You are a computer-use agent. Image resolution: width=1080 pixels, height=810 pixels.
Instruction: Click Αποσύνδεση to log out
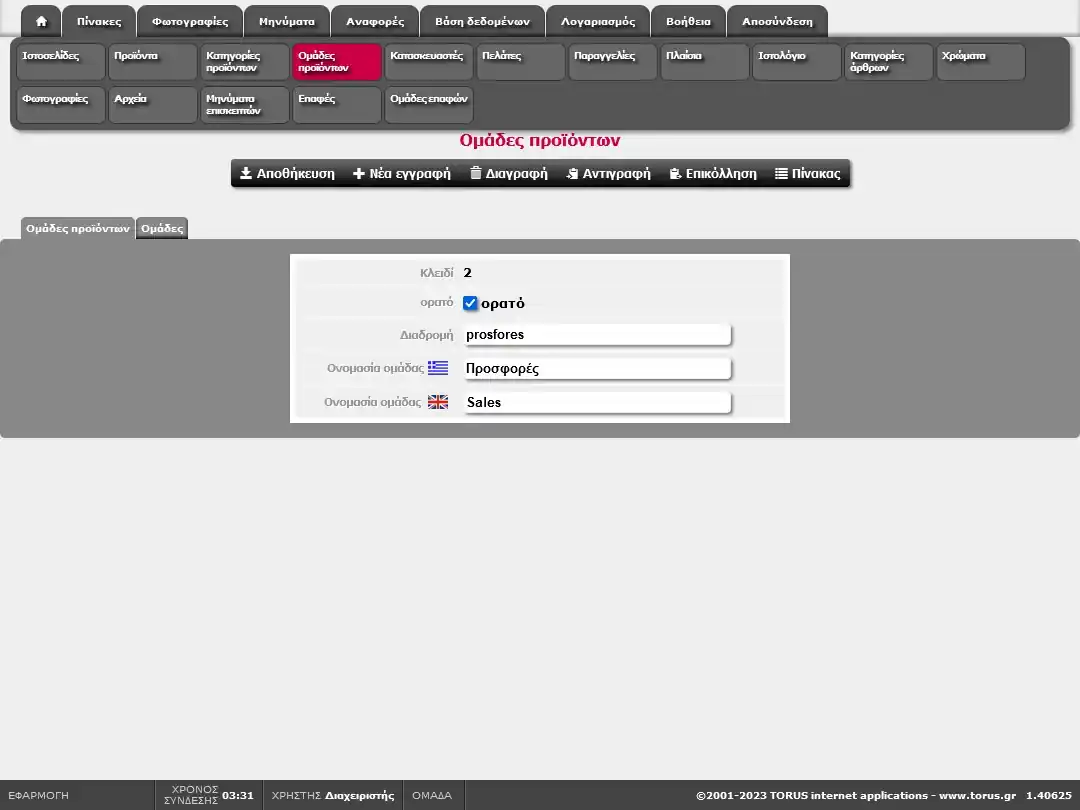pos(777,22)
